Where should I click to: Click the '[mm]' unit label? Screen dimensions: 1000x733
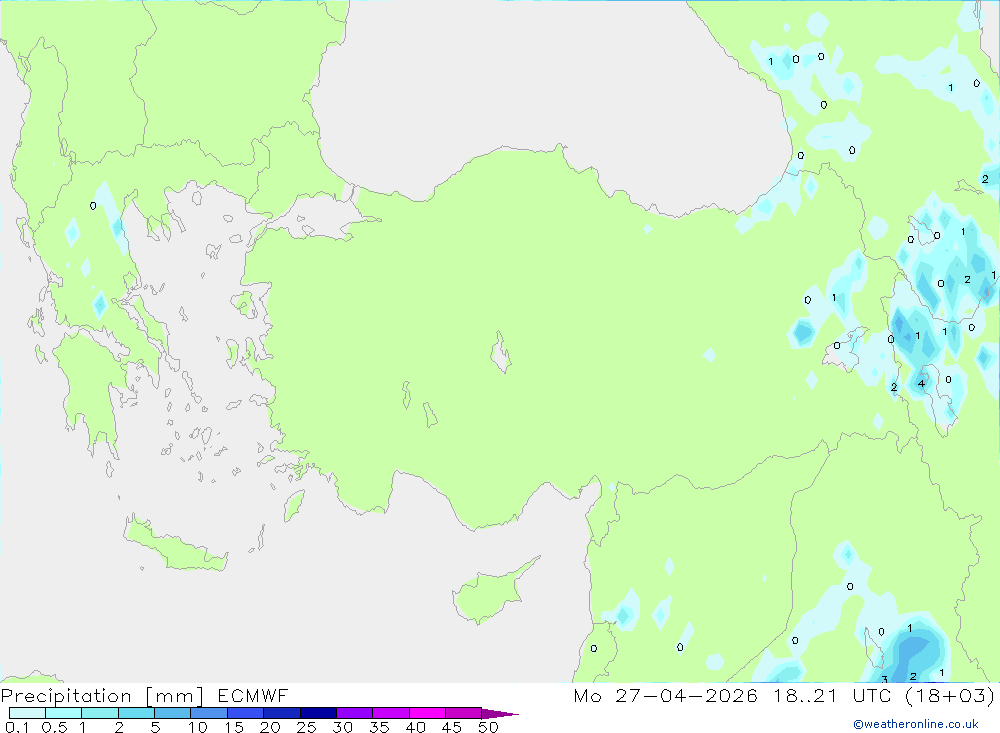click(175, 696)
